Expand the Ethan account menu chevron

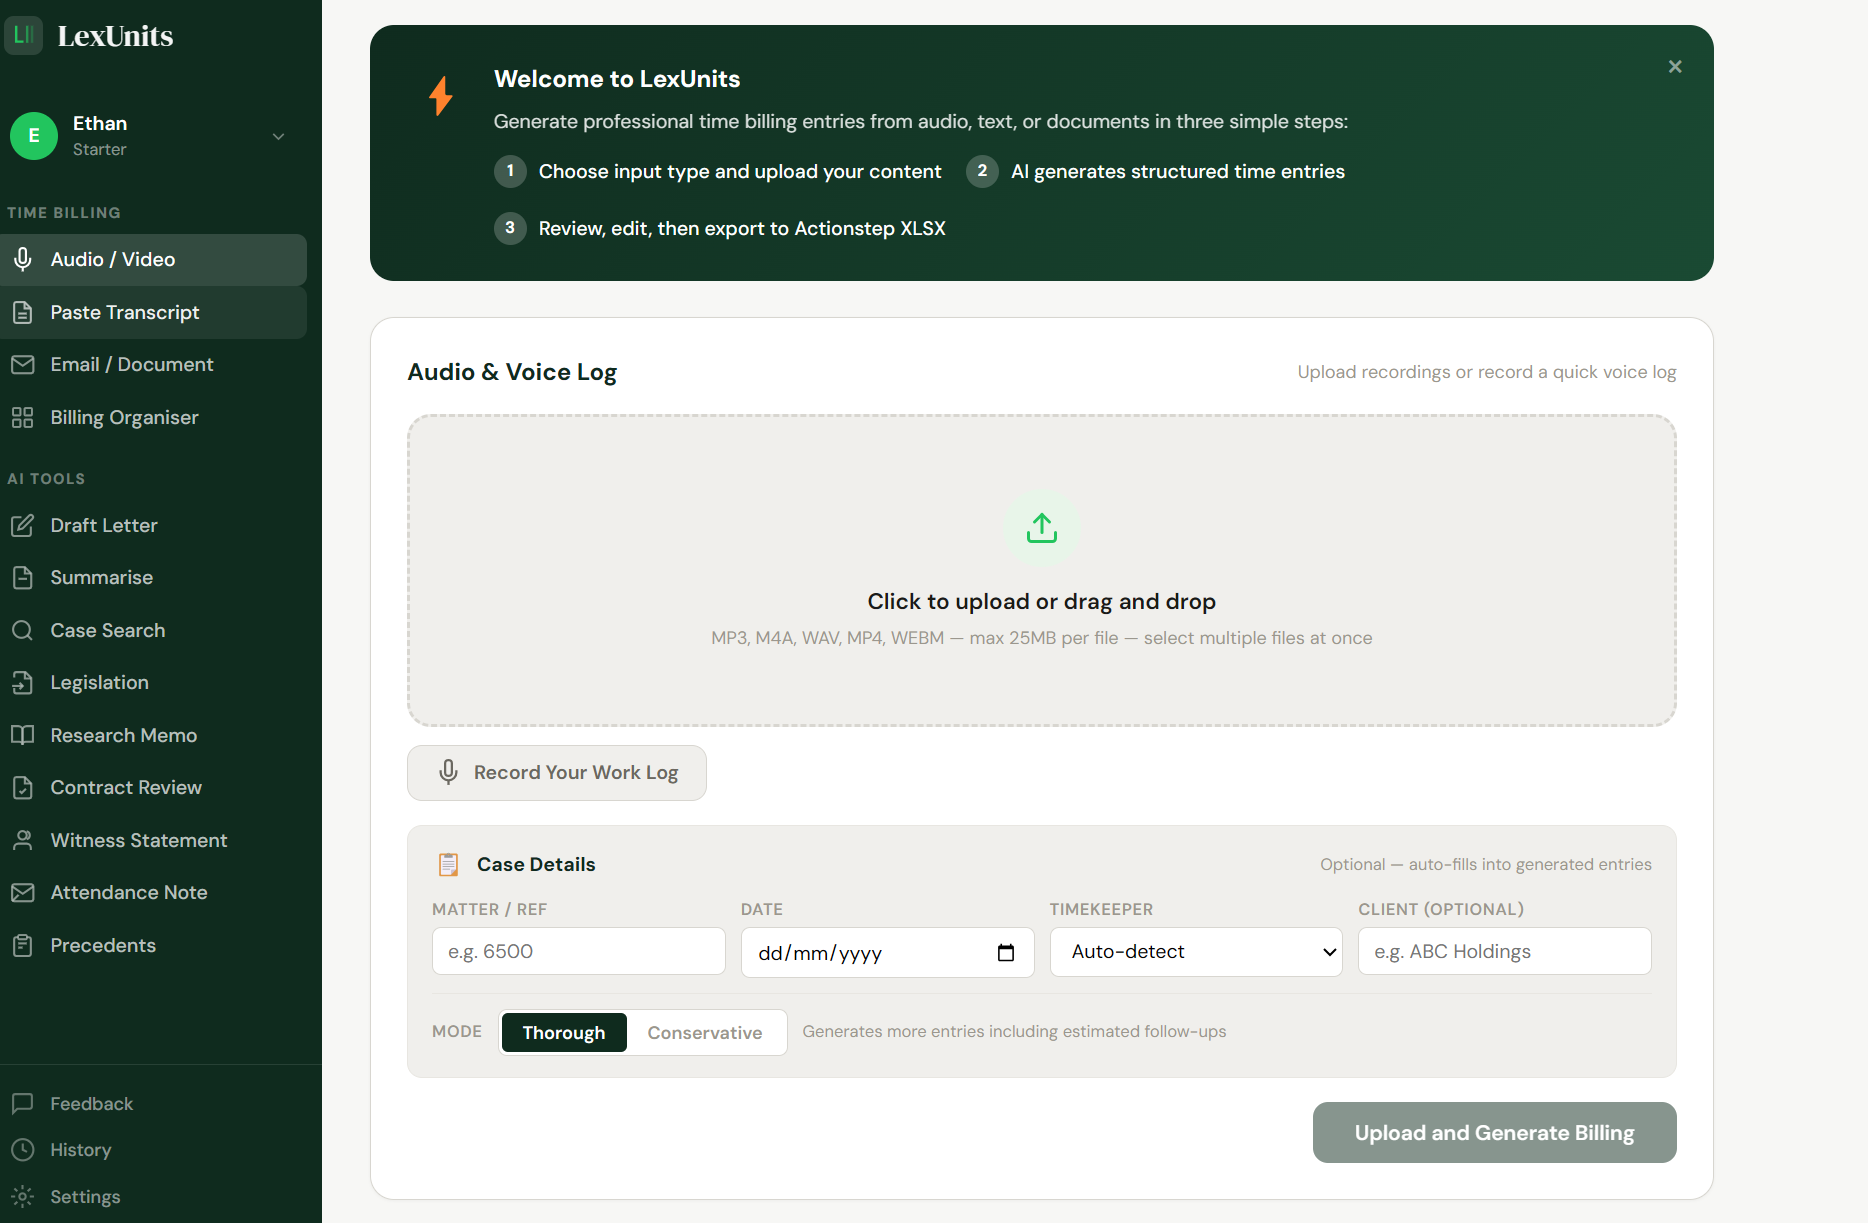279,136
